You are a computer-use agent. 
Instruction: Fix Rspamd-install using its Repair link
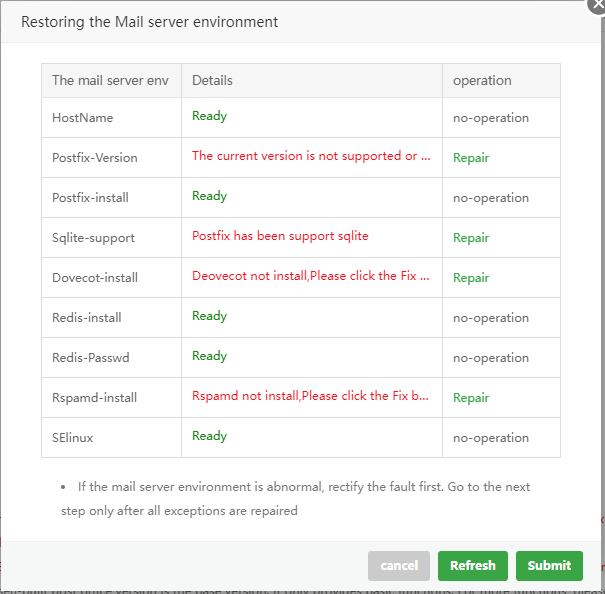[x=471, y=398]
